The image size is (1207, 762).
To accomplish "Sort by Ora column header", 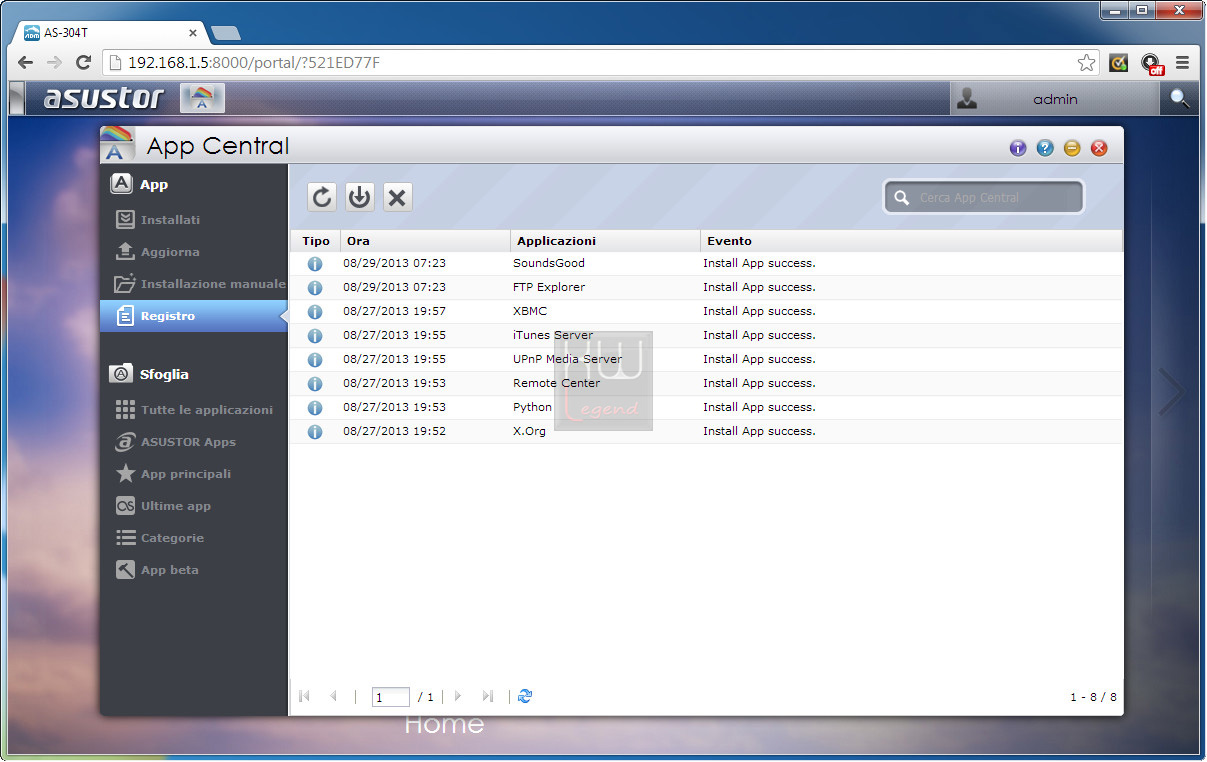I will tap(426, 241).
